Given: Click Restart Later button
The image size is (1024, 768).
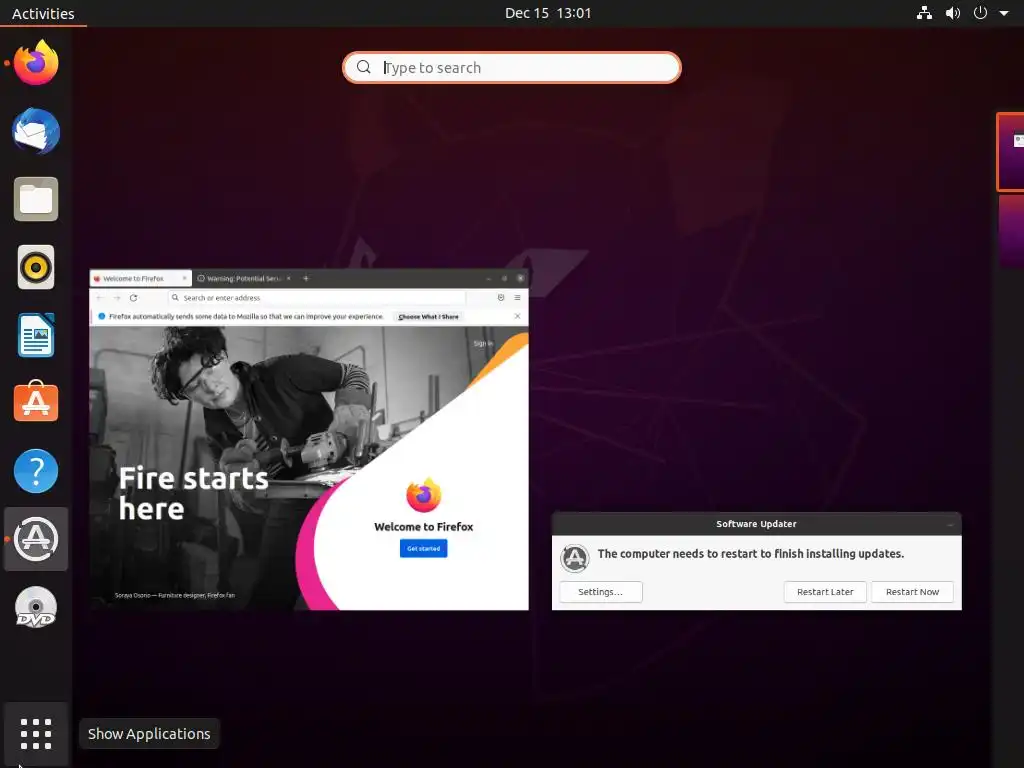Looking at the screenshot, I should pyautogui.click(x=825, y=592).
